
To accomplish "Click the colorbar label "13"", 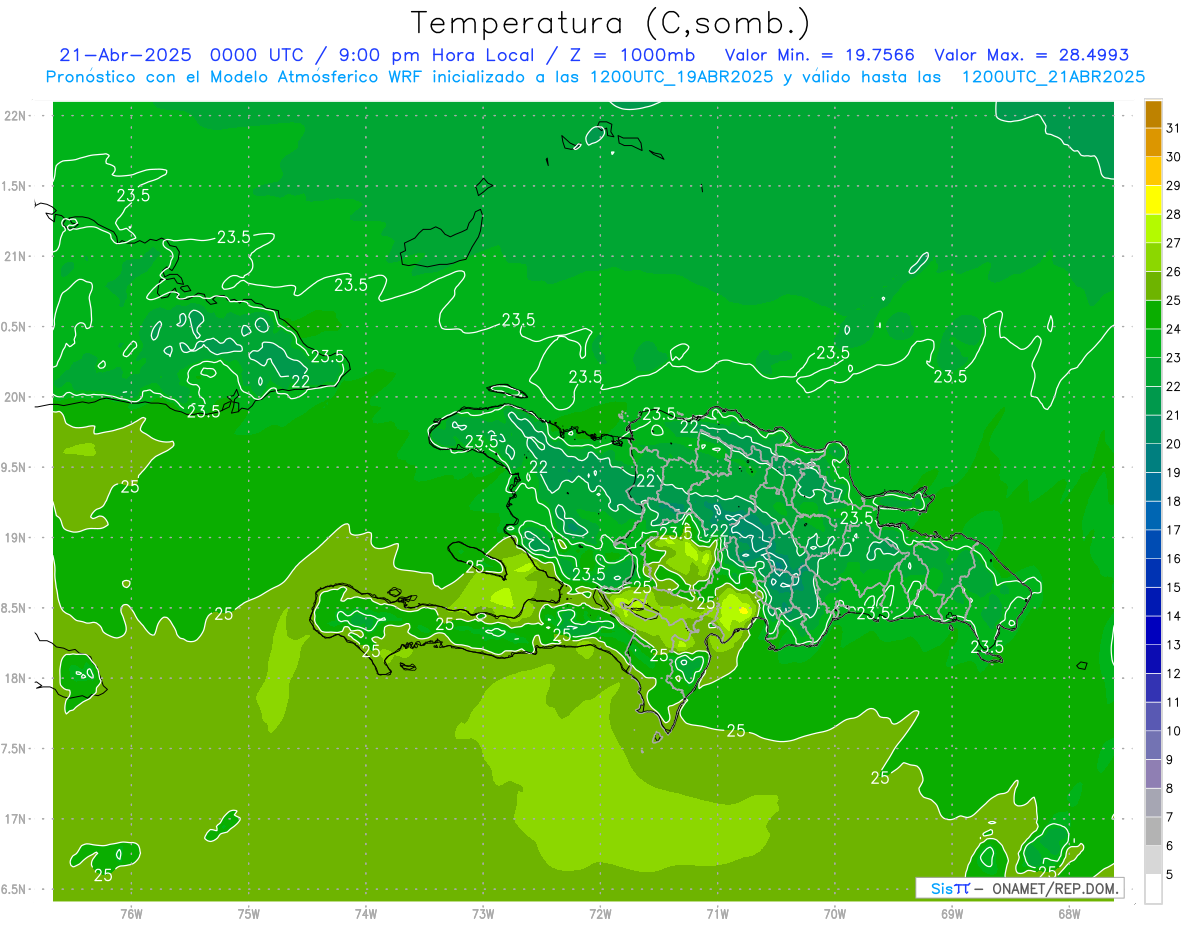I will tap(1173, 645).
